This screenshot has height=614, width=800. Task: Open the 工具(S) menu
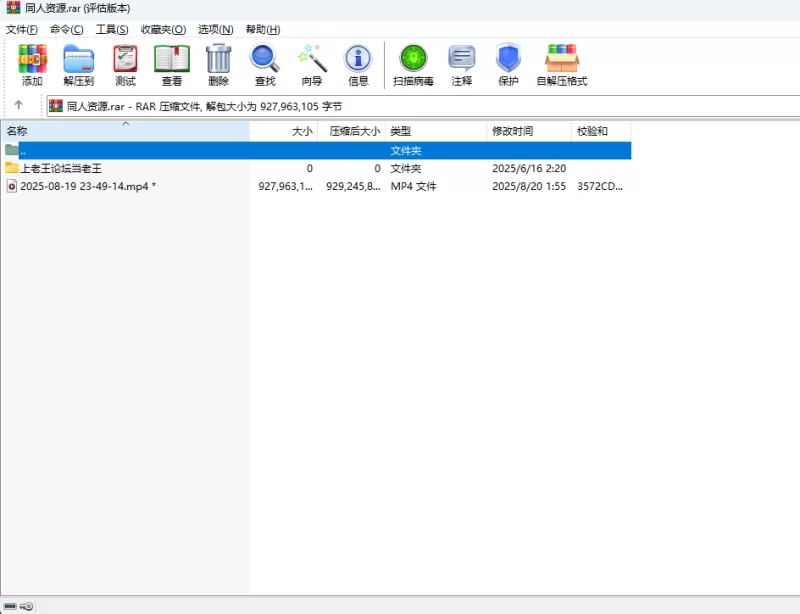tap(112, 30)
